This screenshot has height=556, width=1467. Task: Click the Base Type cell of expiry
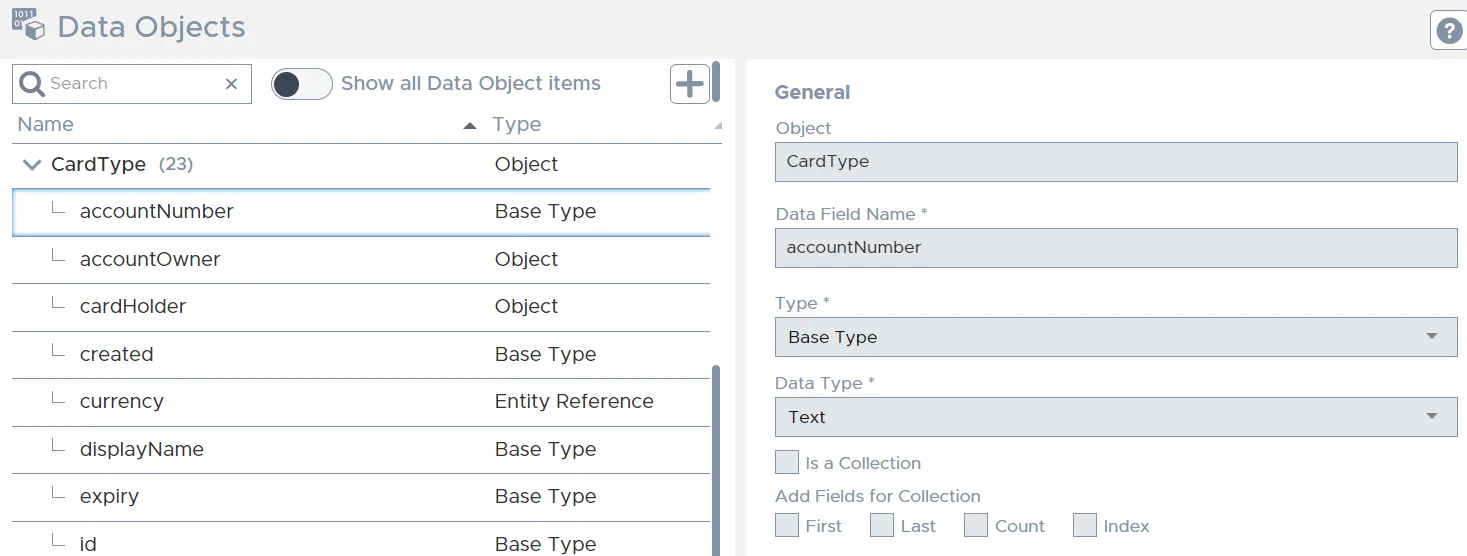coord(545,496)
